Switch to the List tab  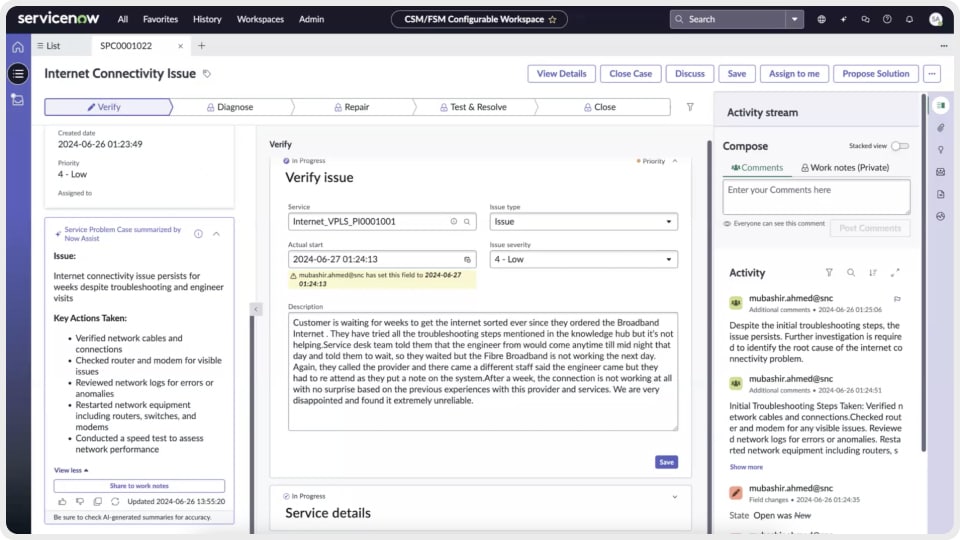[49, 46]
